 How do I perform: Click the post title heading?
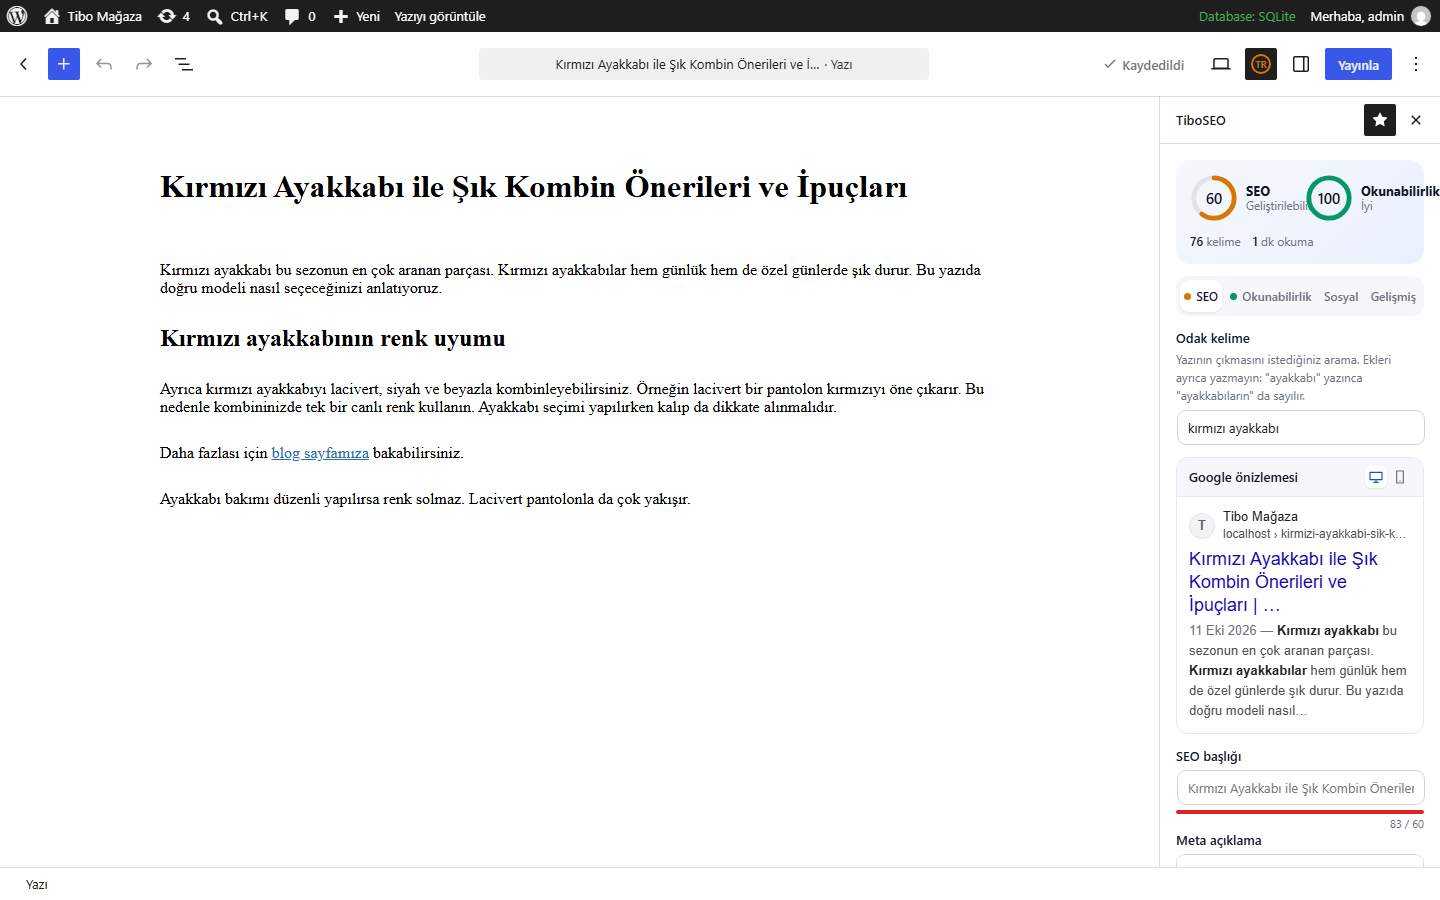534,187
